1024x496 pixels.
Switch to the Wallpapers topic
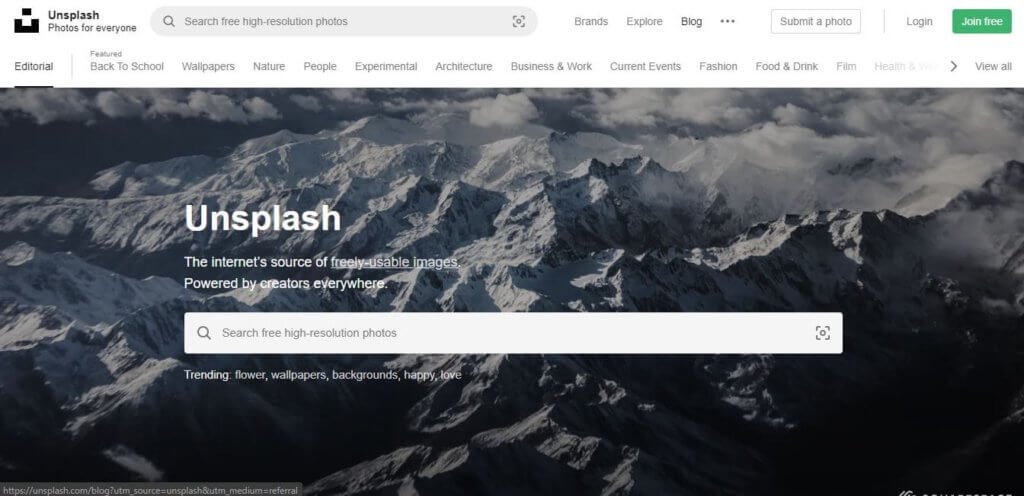[208, 67]
